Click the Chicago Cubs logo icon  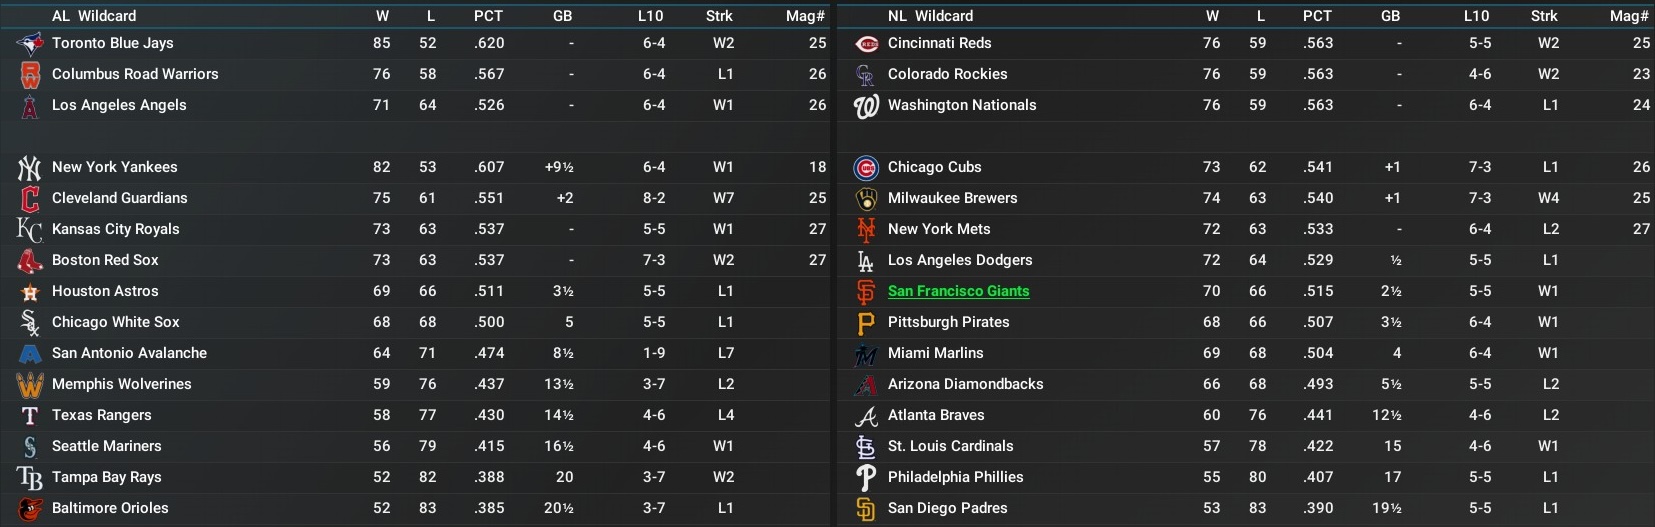(866, 168)
